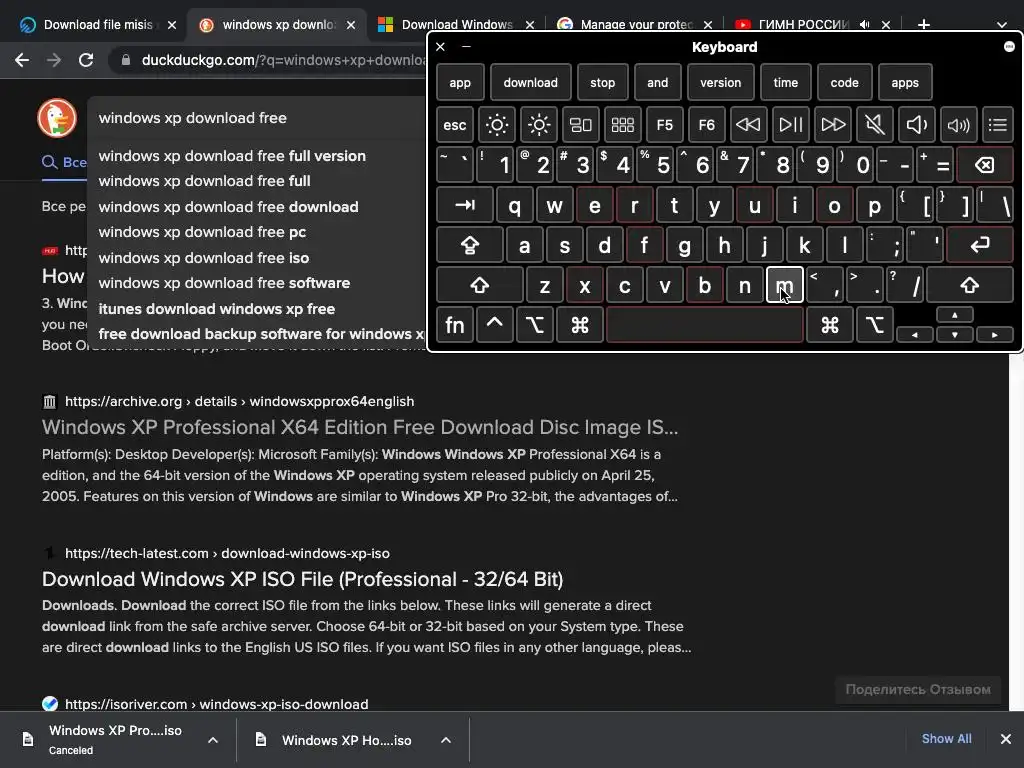Screen dimensions: 1024x768
Task: Open Download Windows XP ISO File result
Action: (x=302, y=579)
